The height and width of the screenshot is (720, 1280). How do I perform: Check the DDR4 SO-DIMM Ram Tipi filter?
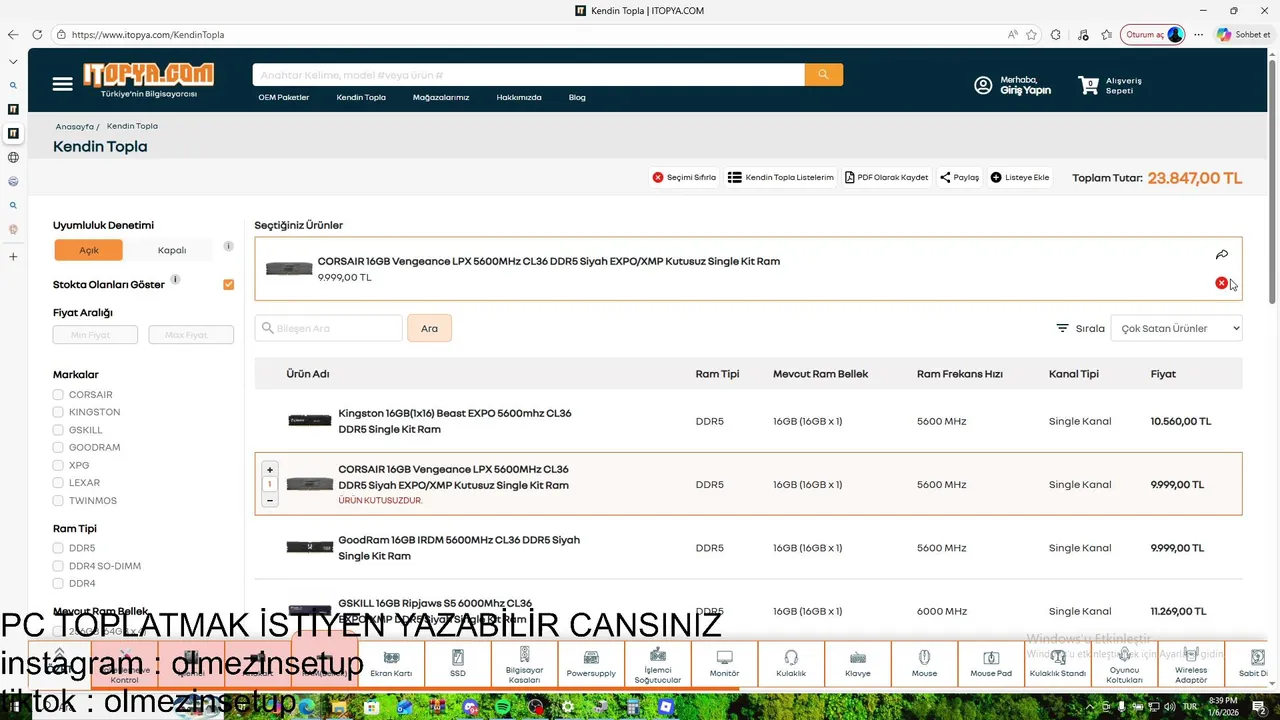coord(58,566)
